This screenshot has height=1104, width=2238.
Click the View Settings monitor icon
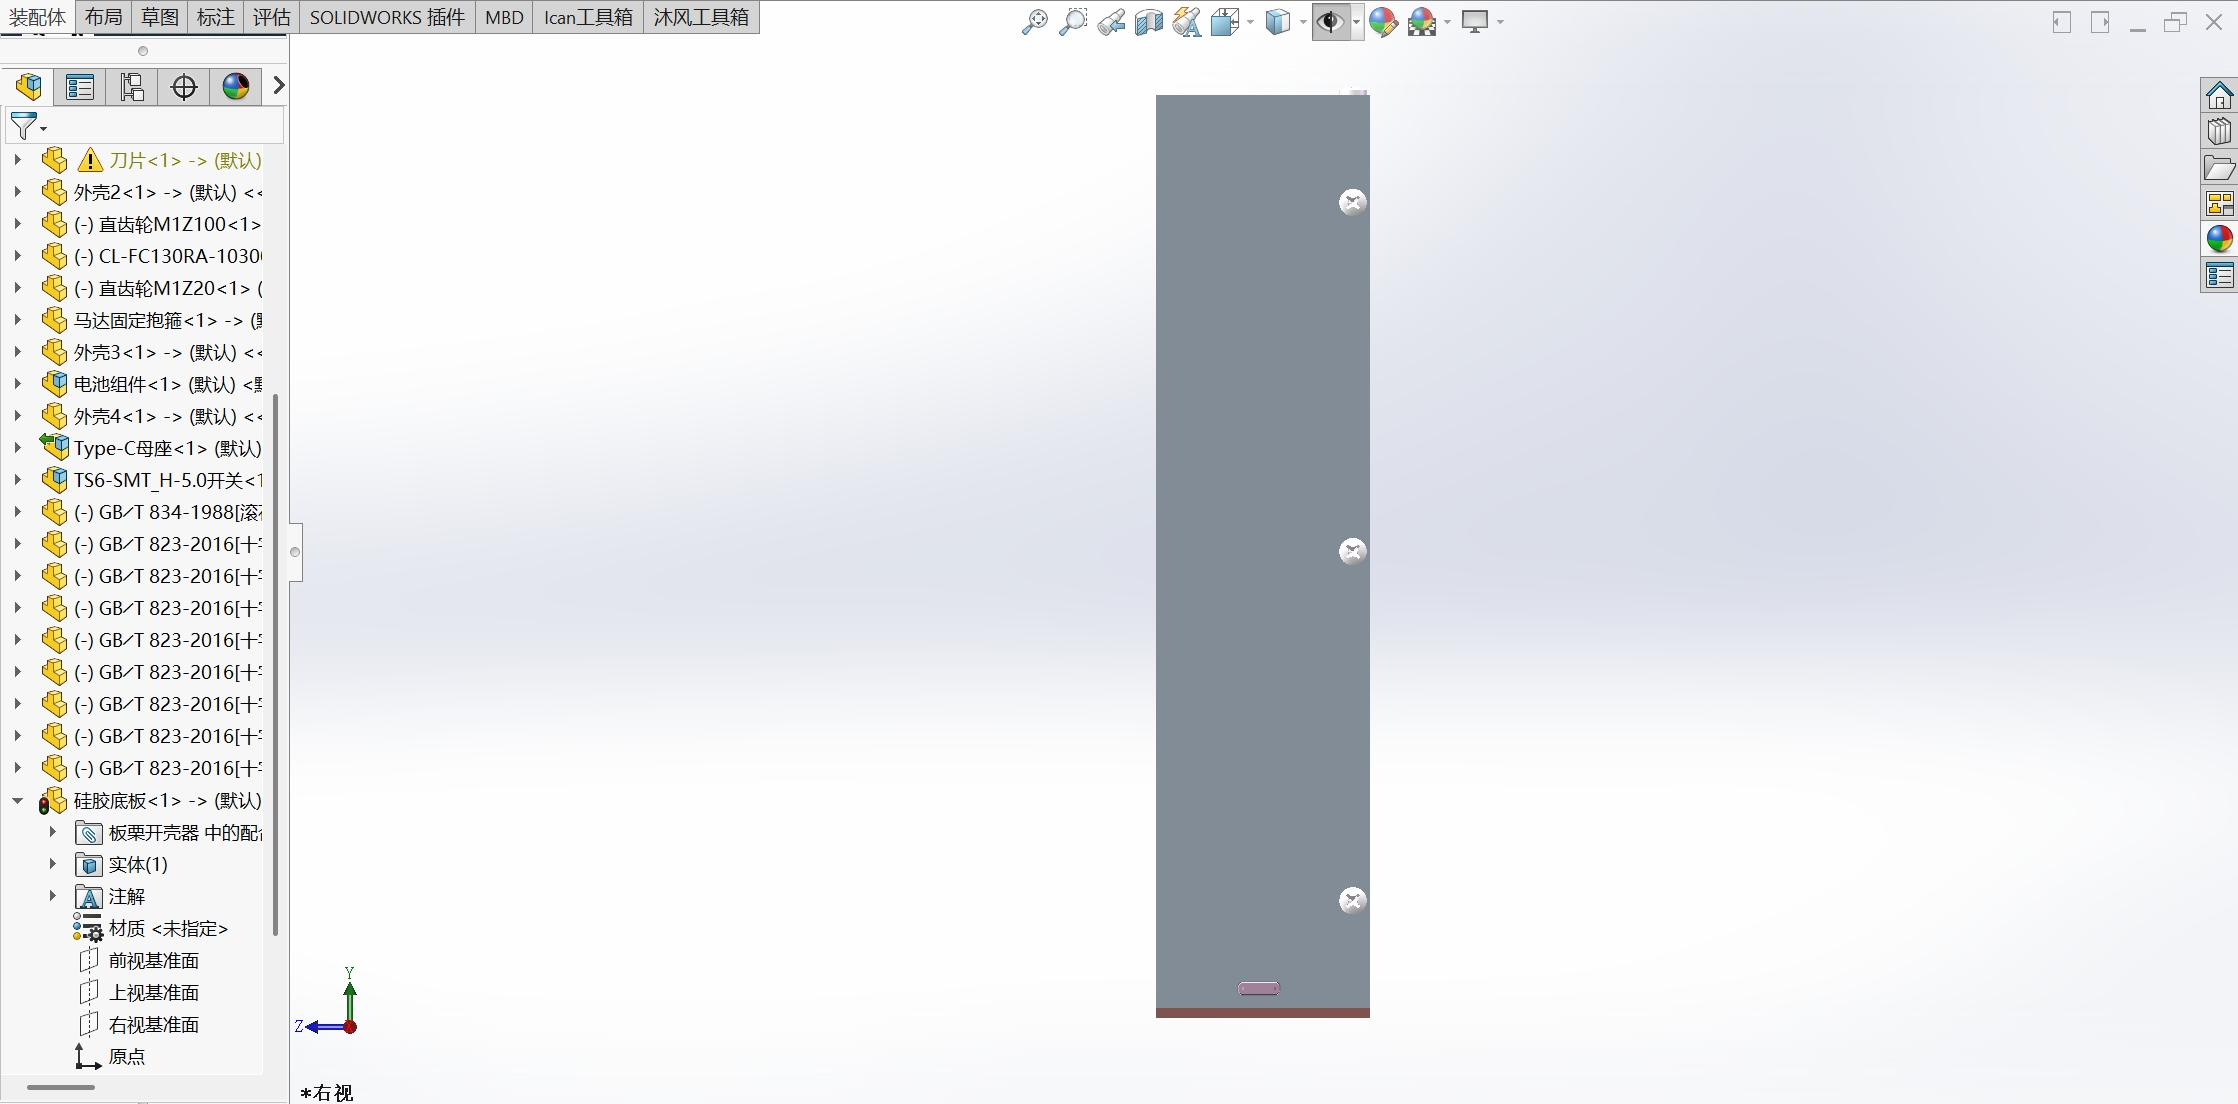tap(1475, 21)
